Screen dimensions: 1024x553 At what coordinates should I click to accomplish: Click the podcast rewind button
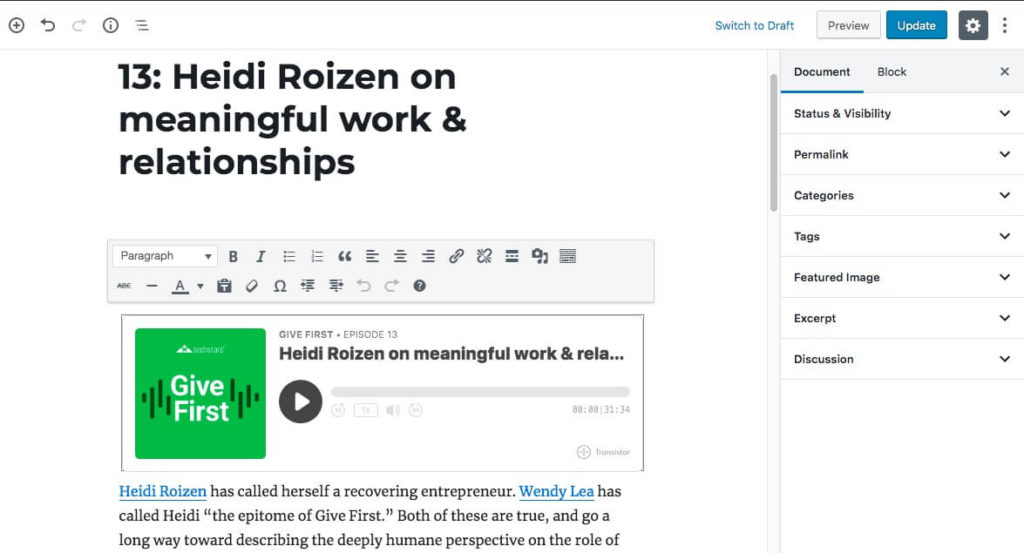[x=338, y=410]
